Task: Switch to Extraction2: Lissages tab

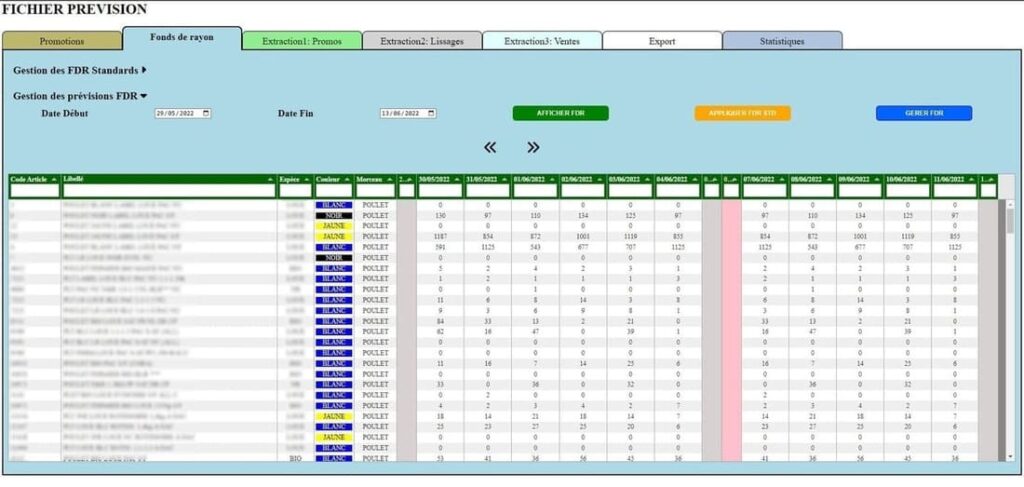Action: tap(422, 41)
